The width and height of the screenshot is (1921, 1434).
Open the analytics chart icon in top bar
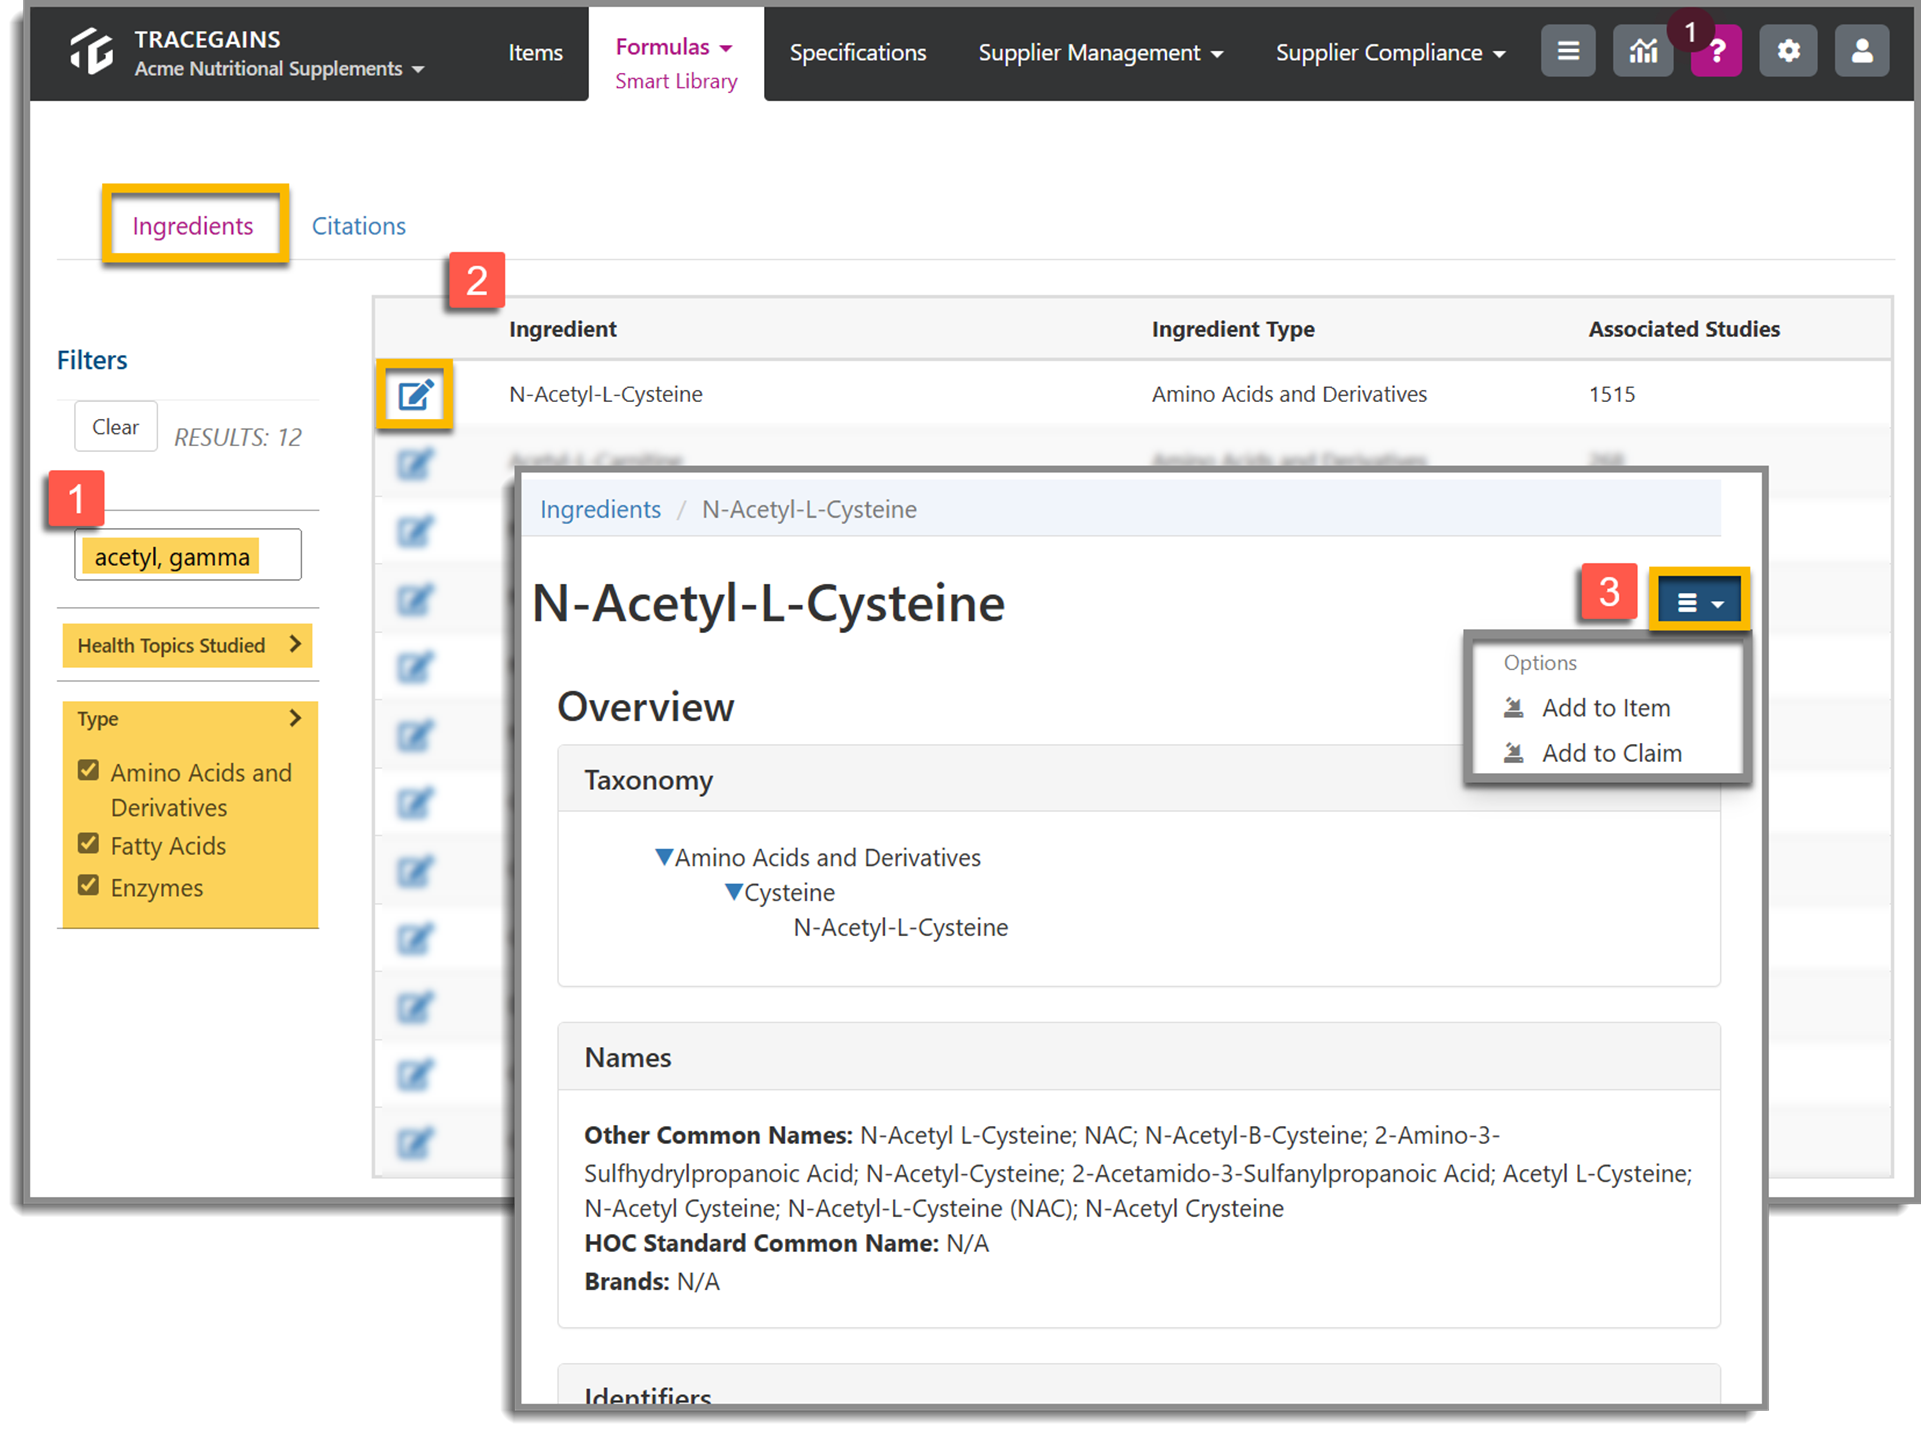1642,51
